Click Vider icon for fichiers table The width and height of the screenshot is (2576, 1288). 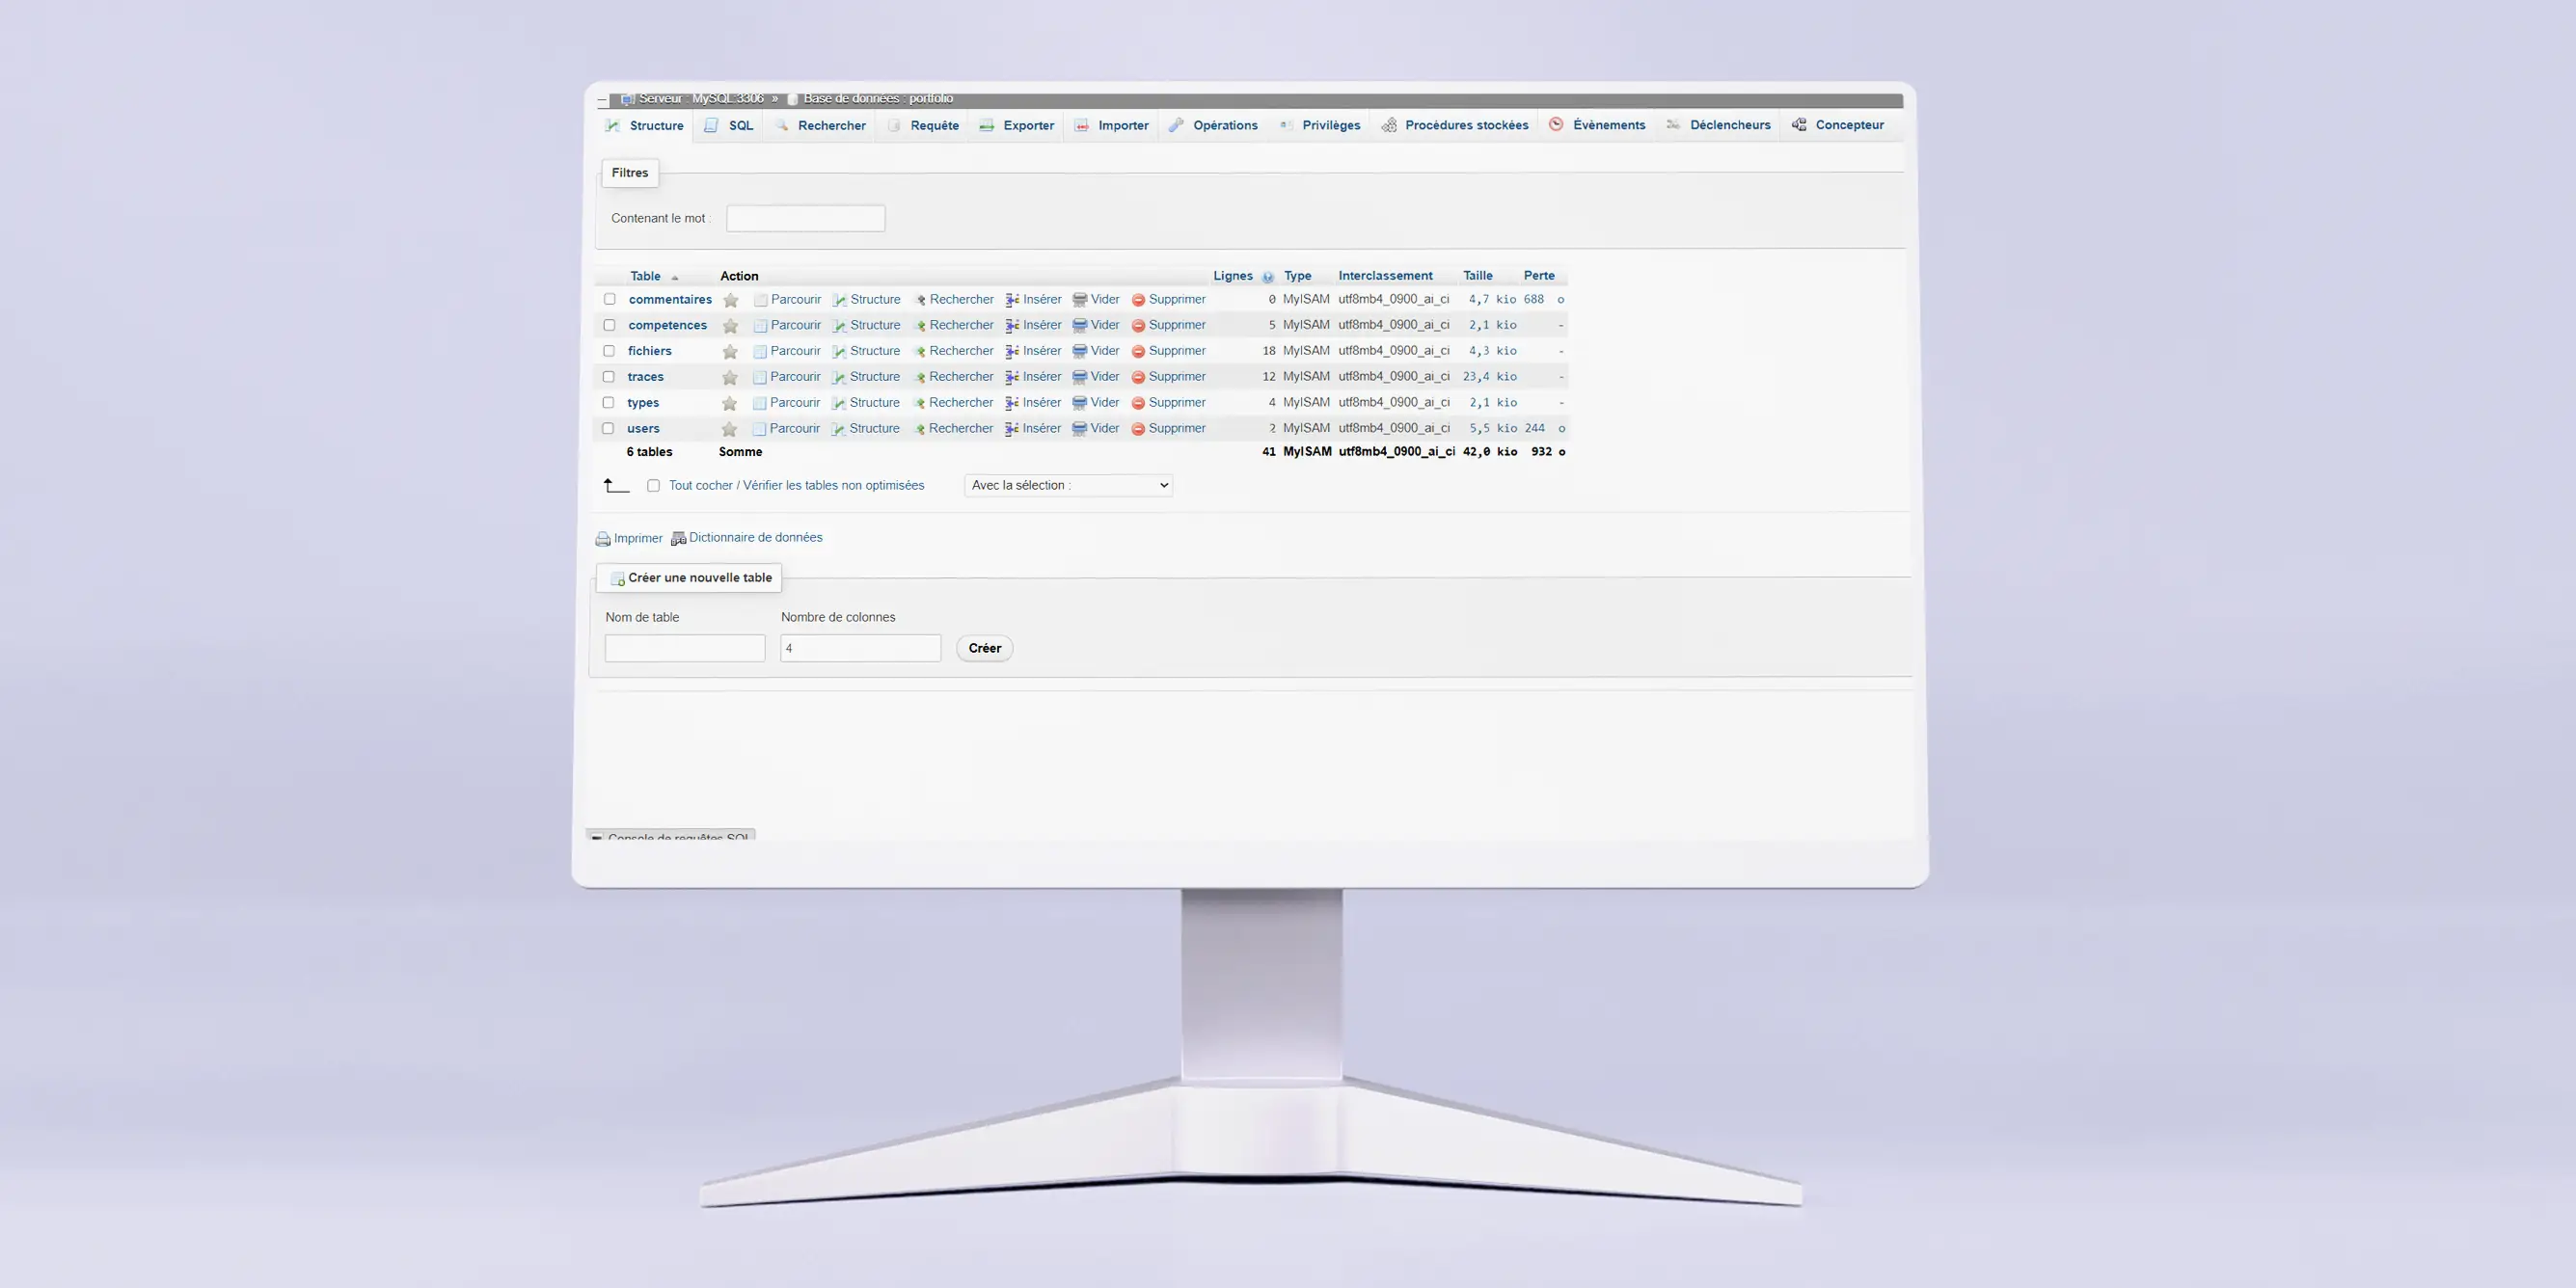(1080, 351)
